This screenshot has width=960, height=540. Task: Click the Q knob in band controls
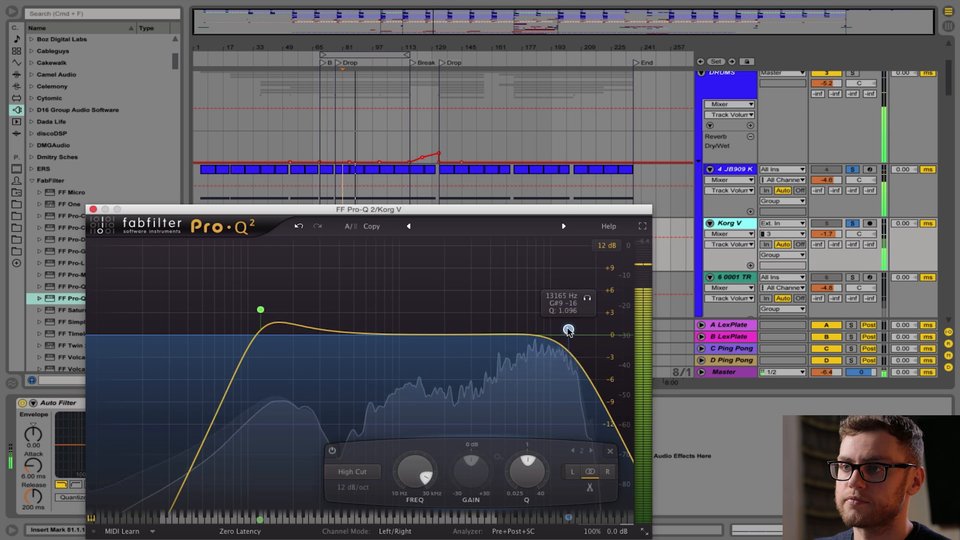coord(527,470)
